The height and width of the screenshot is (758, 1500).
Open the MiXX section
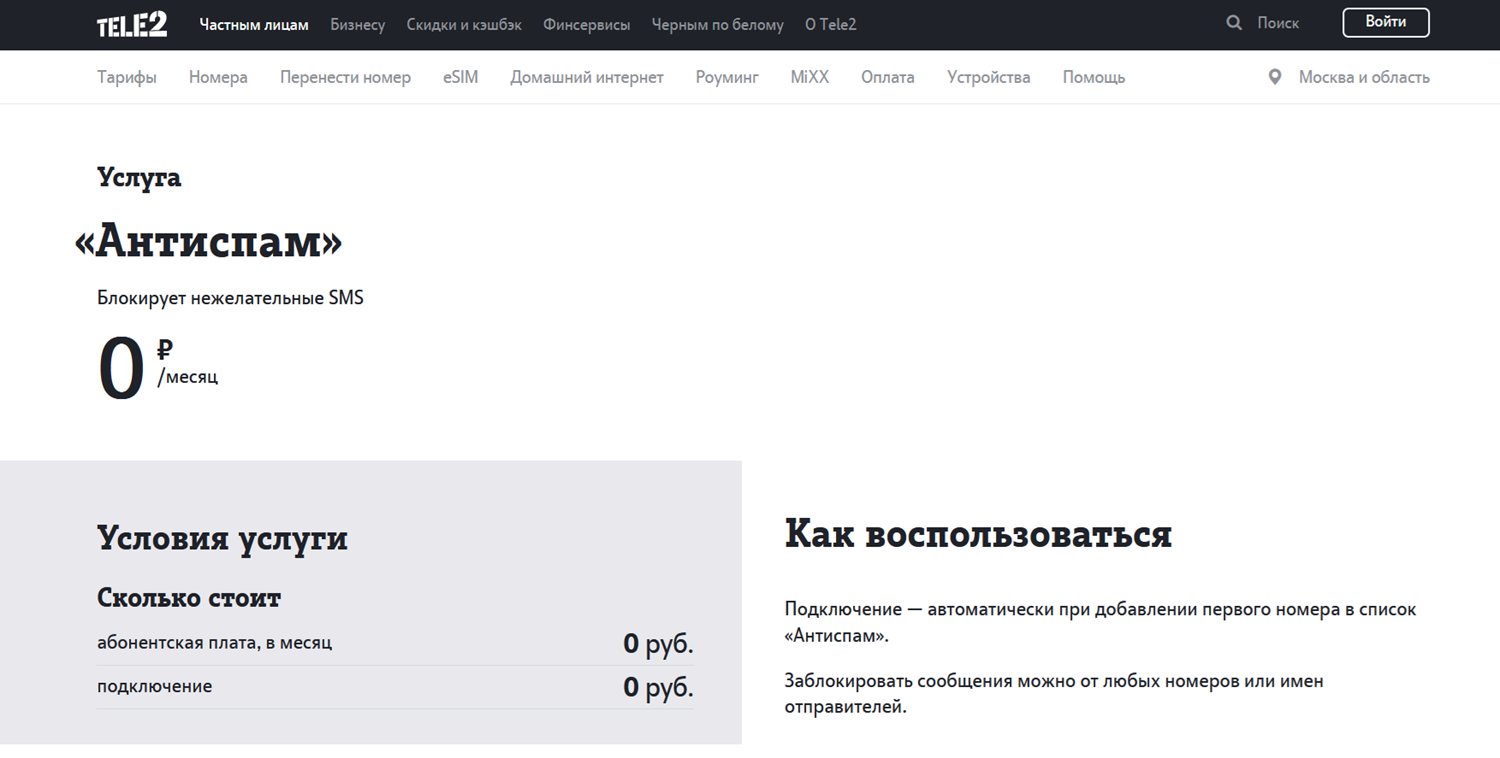coord(810,77)
